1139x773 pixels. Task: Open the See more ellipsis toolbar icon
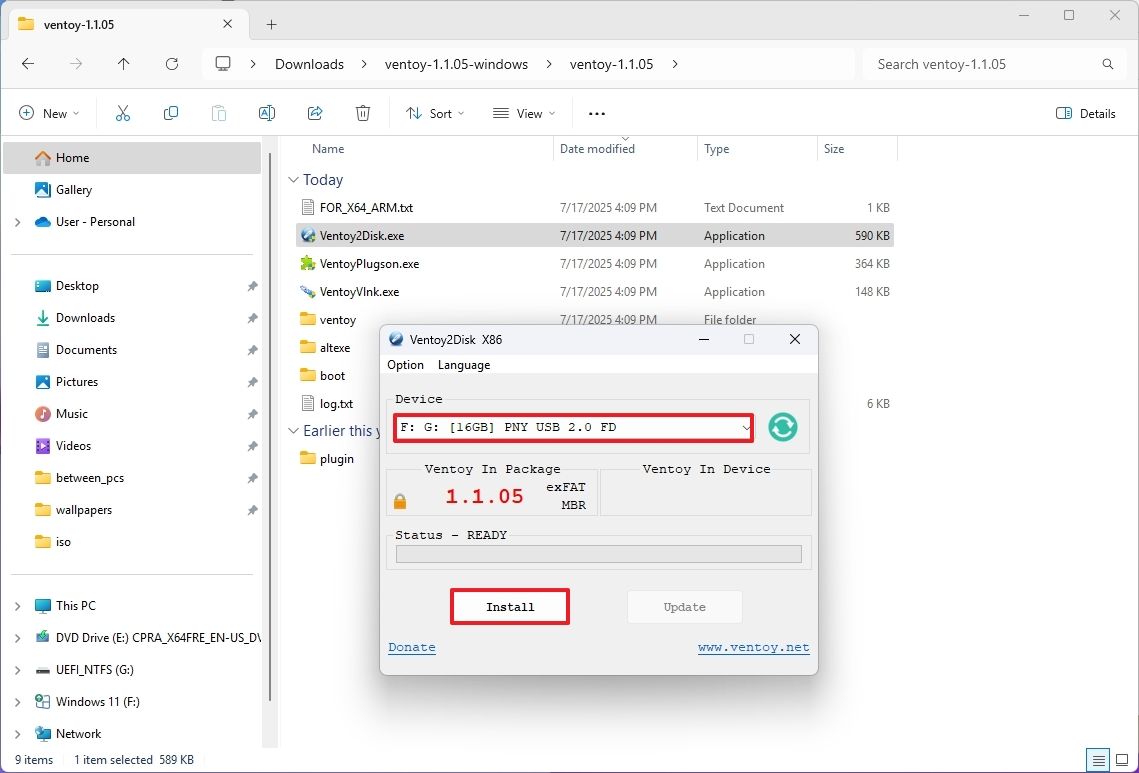[x=596, y=113]
